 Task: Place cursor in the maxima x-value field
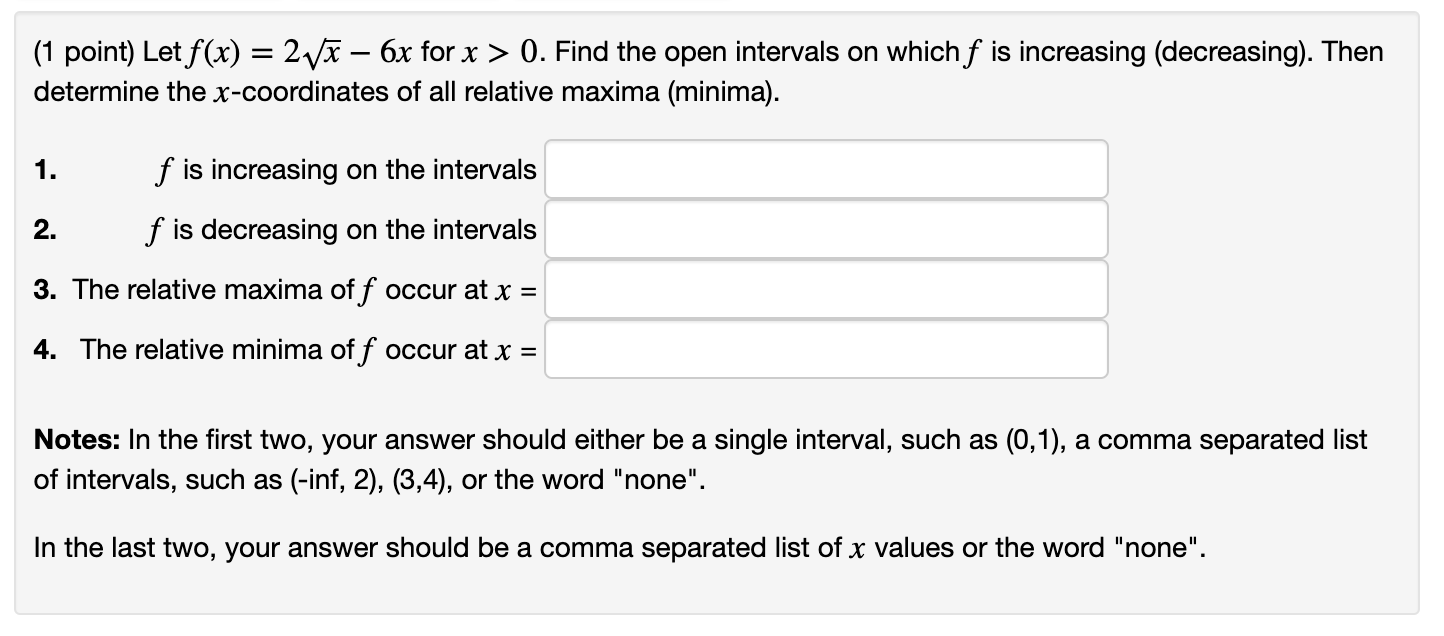tap(825, 289)
